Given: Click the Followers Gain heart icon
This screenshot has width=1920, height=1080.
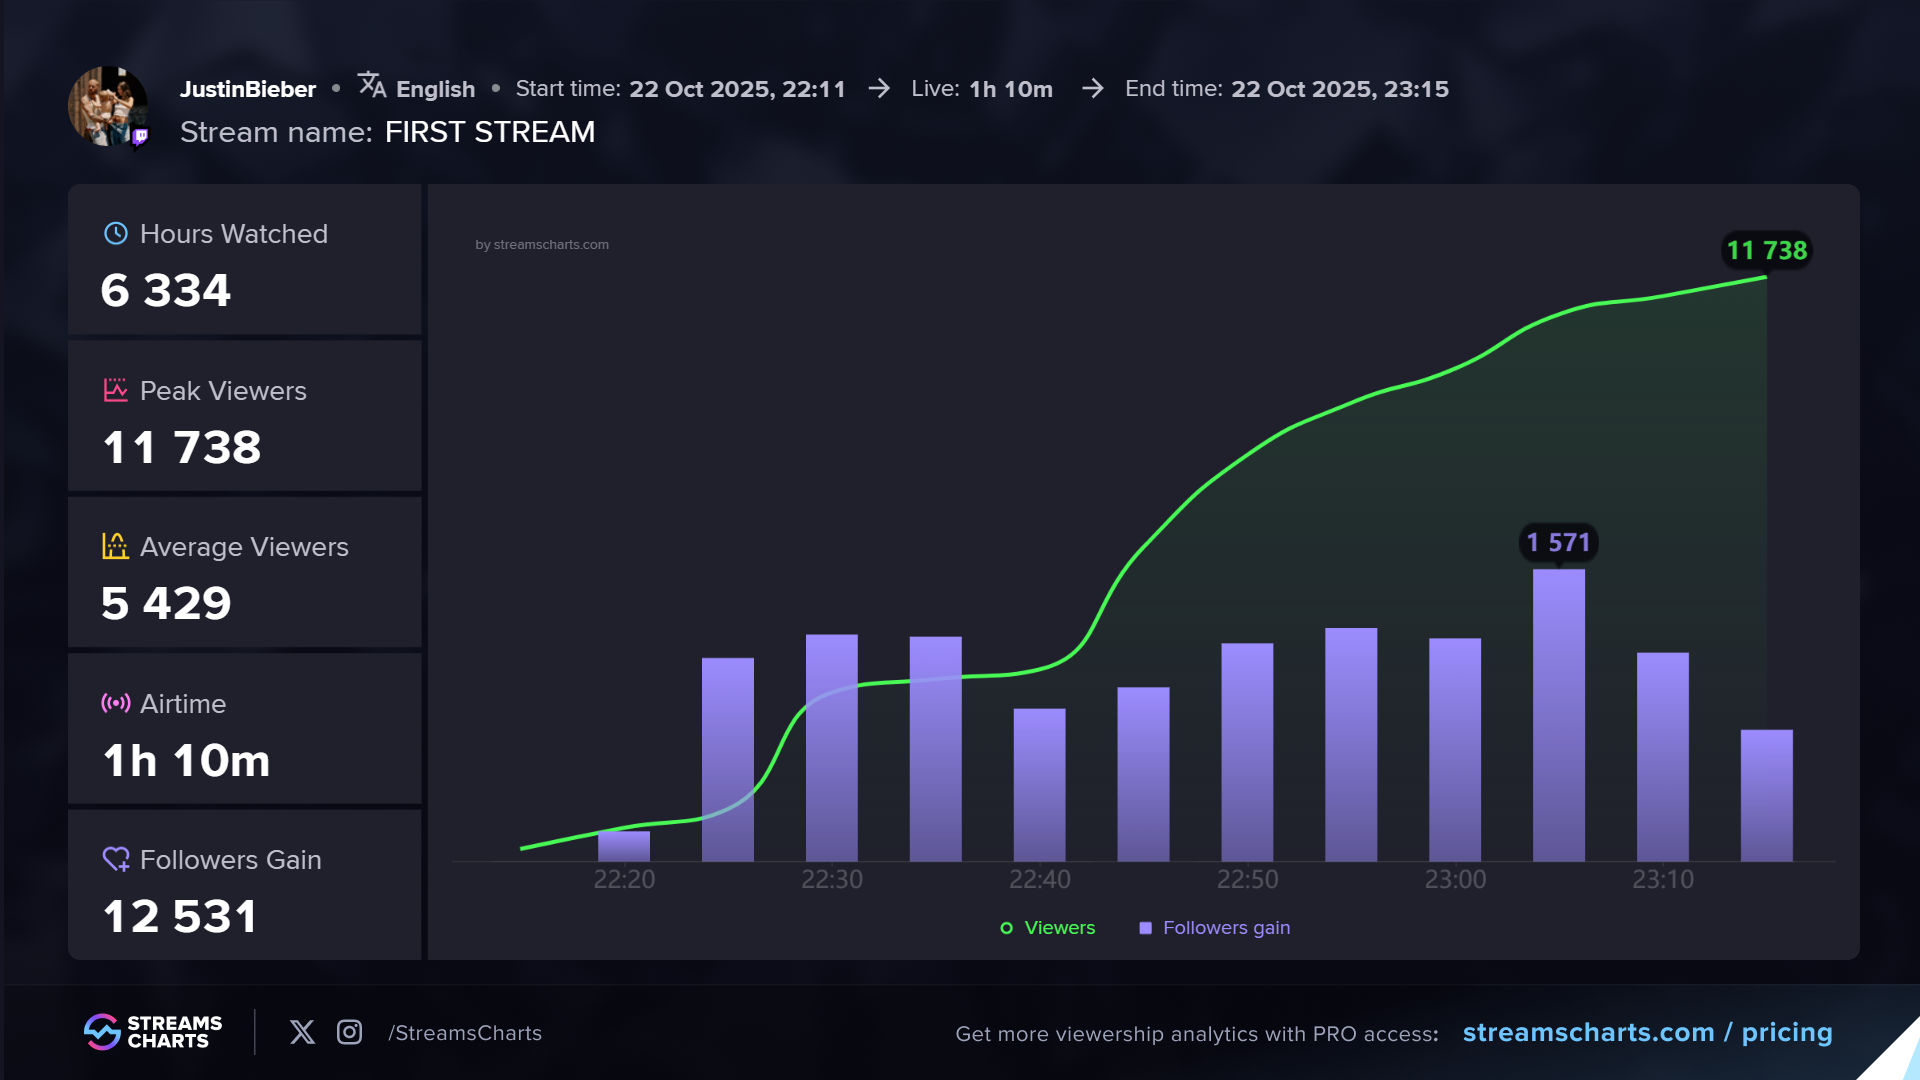Looking at the screenshot, I should [116, 859].
